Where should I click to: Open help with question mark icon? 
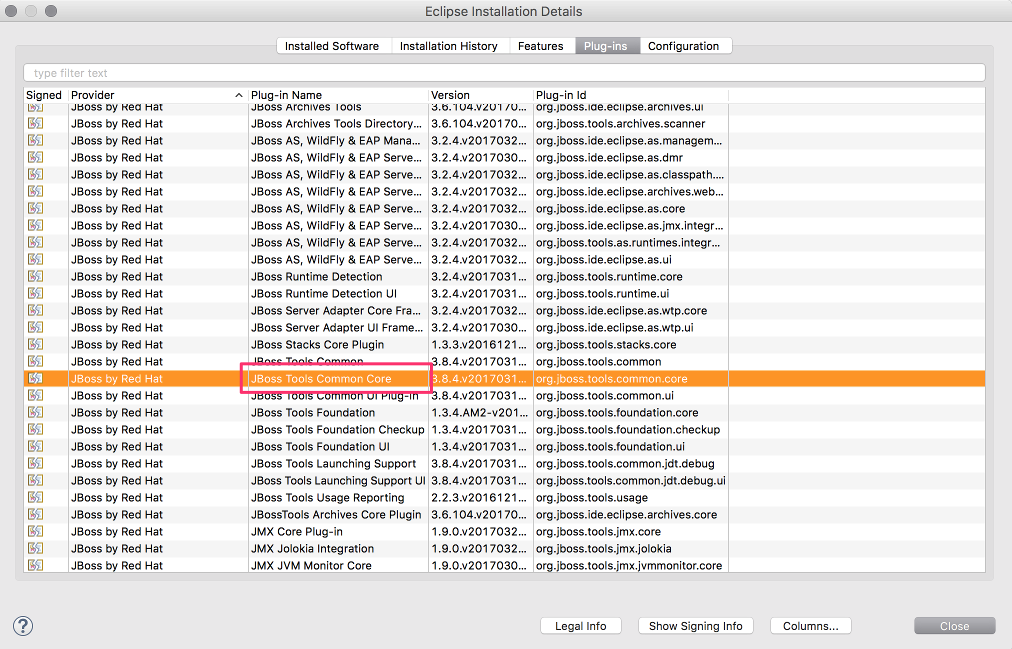pos(23,626)
